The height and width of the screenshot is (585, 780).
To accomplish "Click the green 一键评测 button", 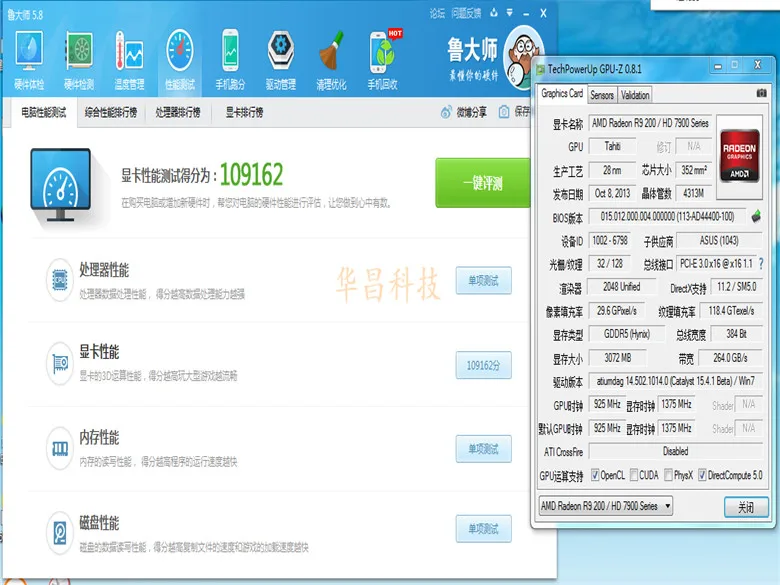I will point(483,183).
